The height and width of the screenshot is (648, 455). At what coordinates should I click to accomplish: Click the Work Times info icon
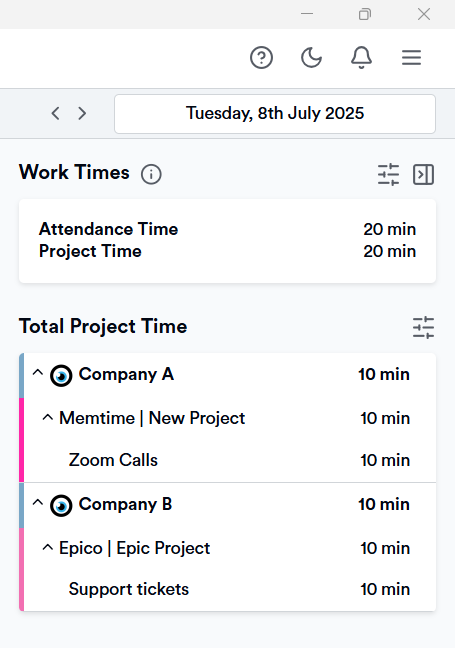pyautogui.click(x=151, y=174)
